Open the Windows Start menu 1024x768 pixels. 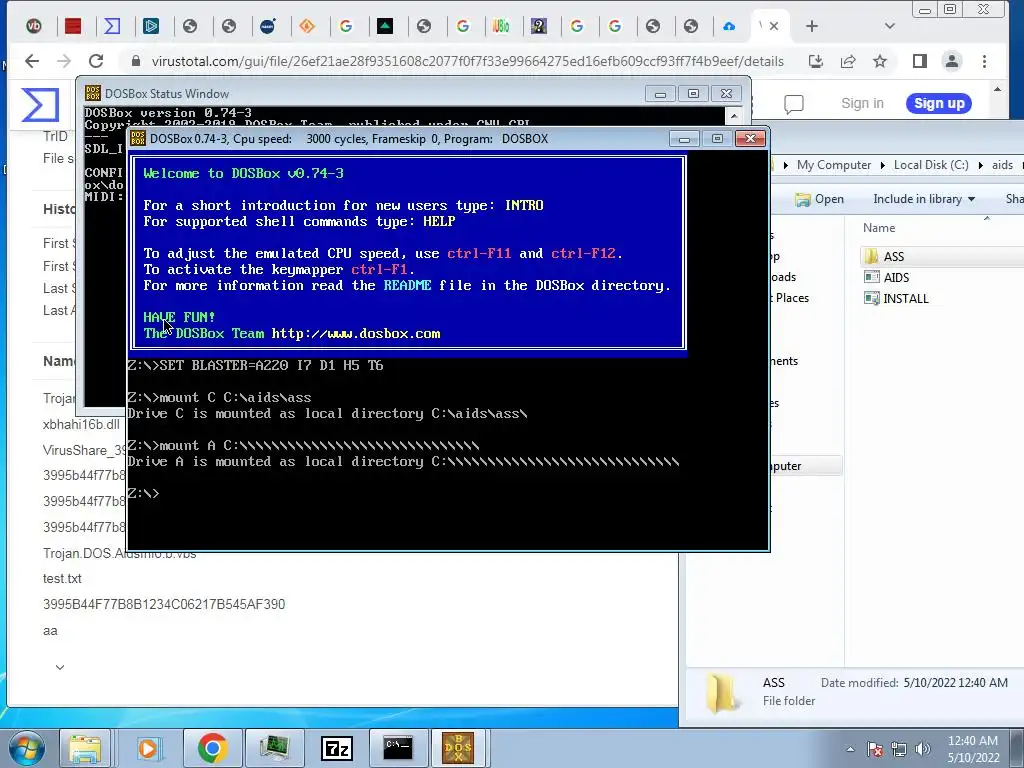point(25,748)
